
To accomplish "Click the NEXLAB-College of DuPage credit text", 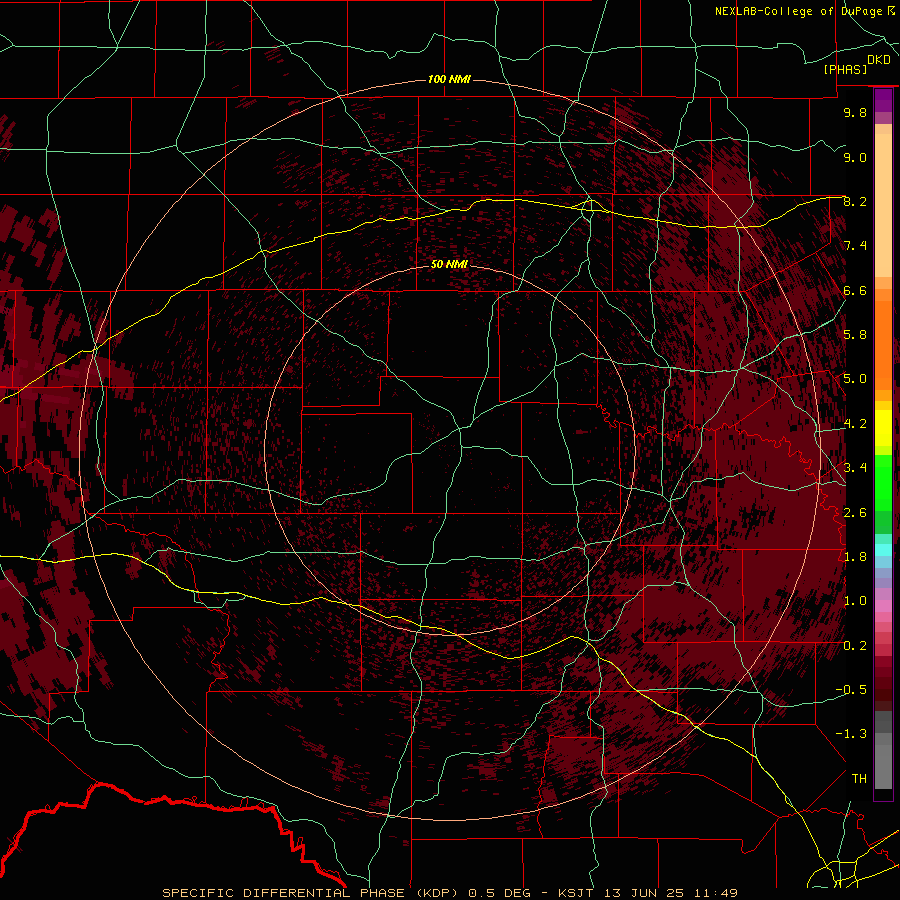I will pos(804,11).
